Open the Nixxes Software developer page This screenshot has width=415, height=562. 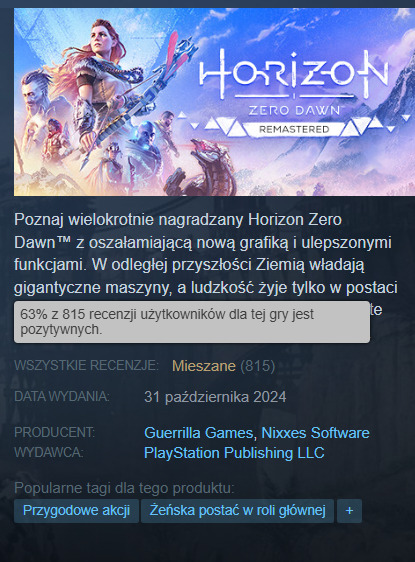click(x=315, y=433)
